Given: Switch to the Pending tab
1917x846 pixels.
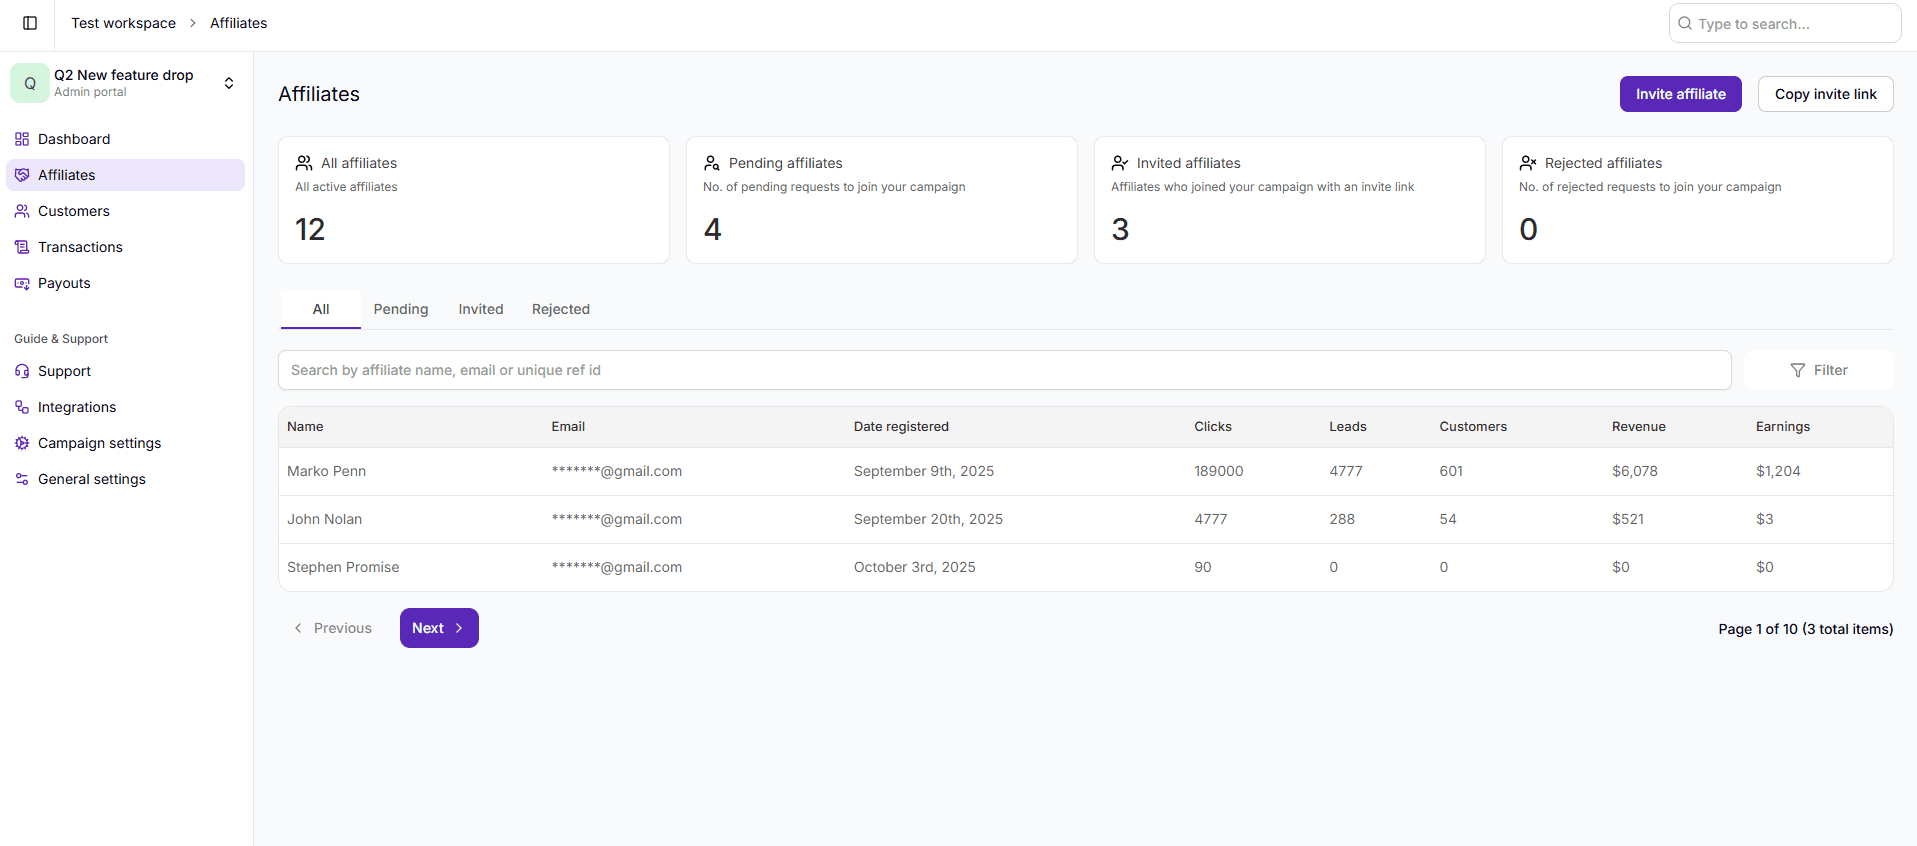Looking at the screenshot, I should [x=400, y=309].
